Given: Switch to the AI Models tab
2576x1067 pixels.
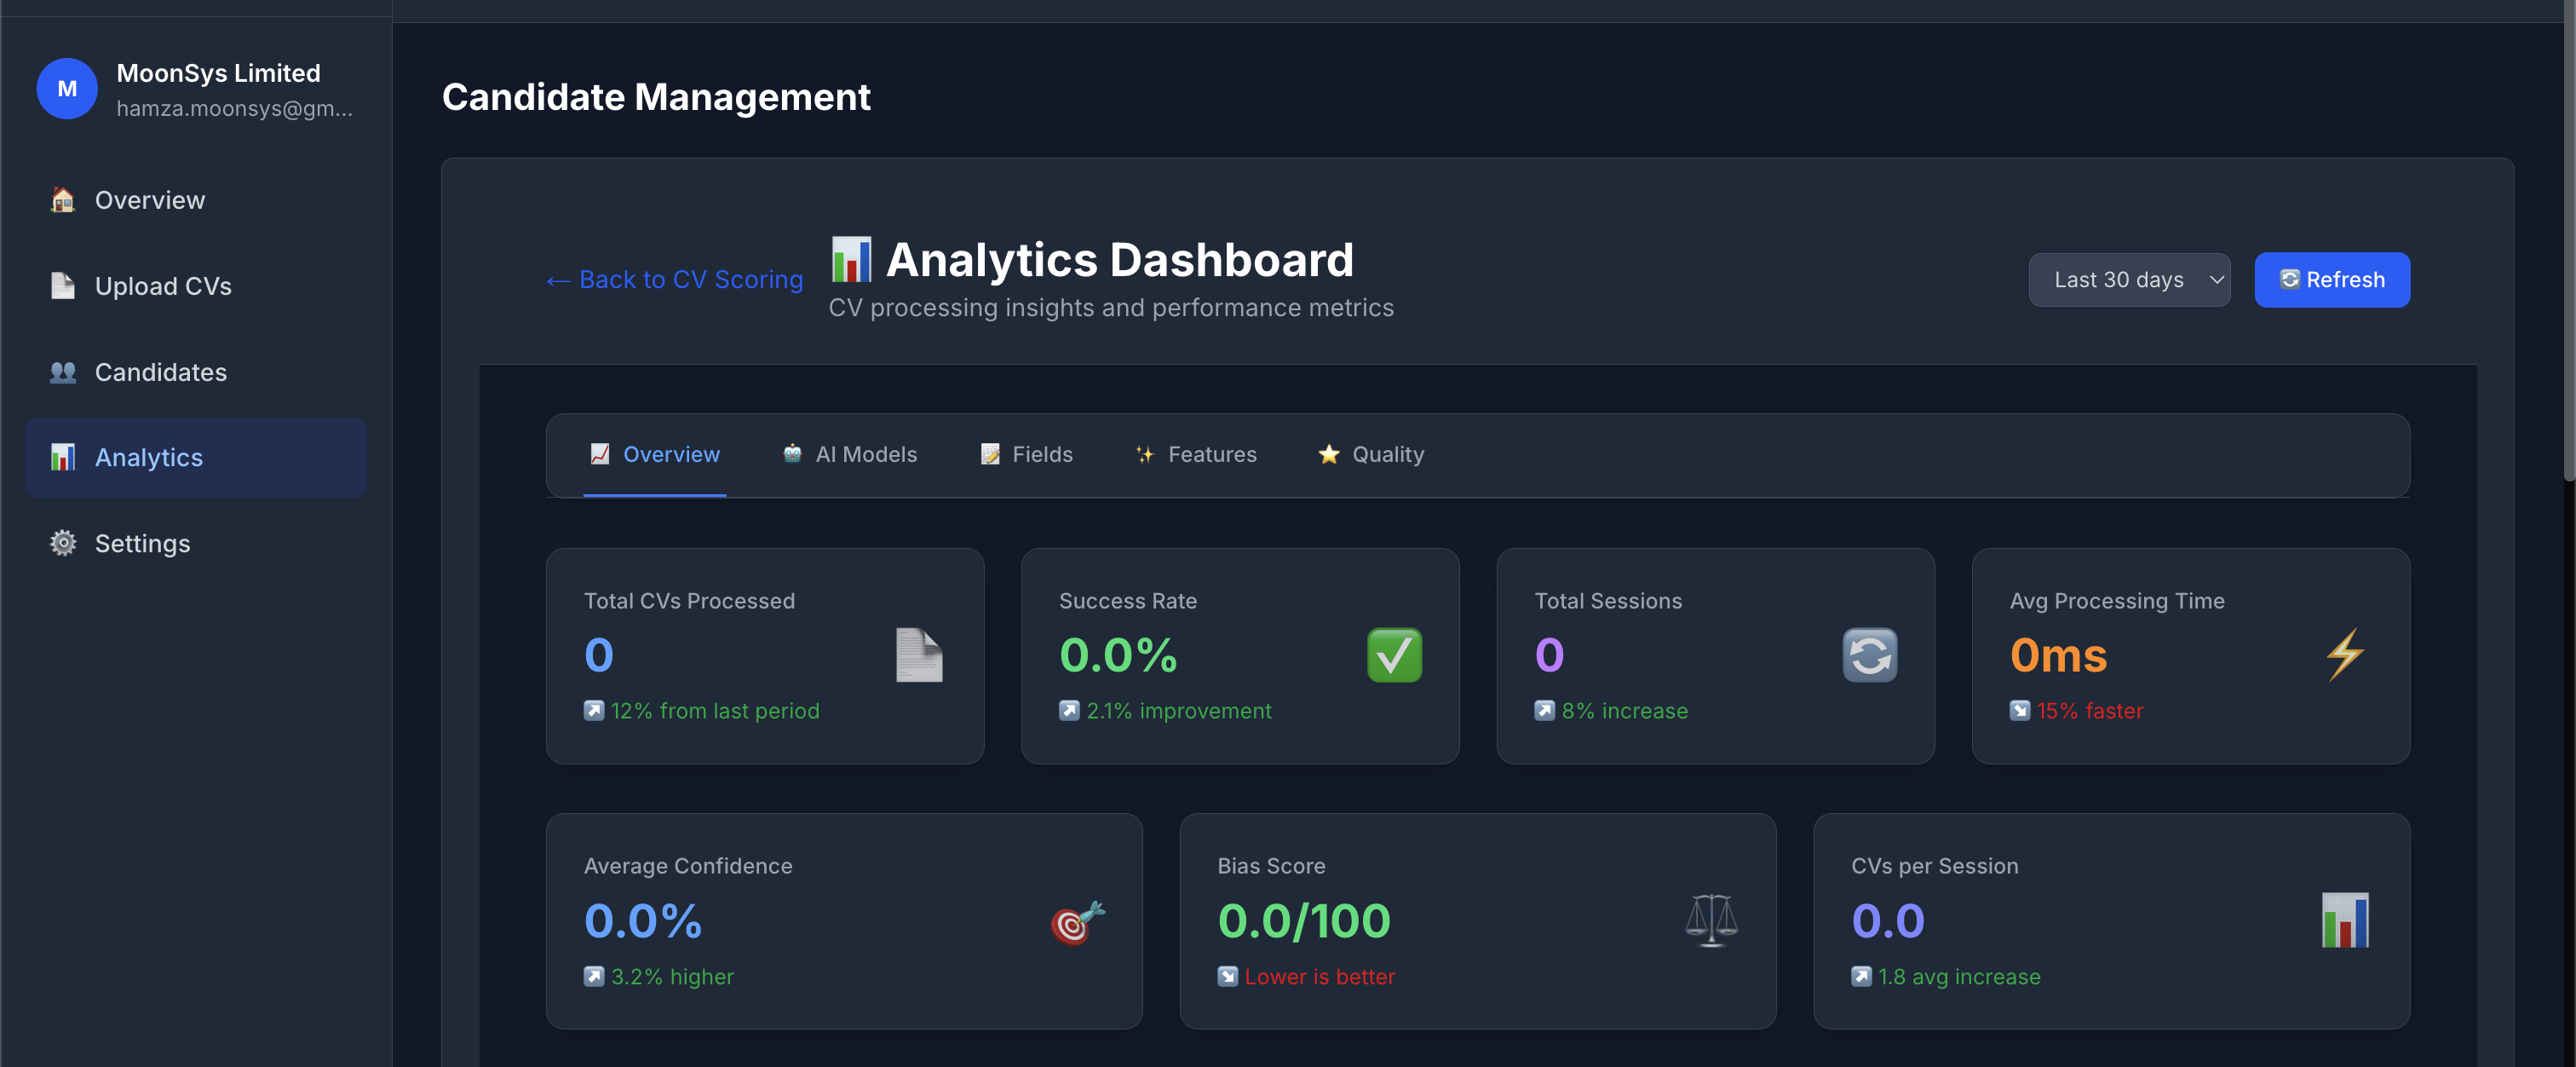Looking at the screenshot, I should tap(850, 455).
